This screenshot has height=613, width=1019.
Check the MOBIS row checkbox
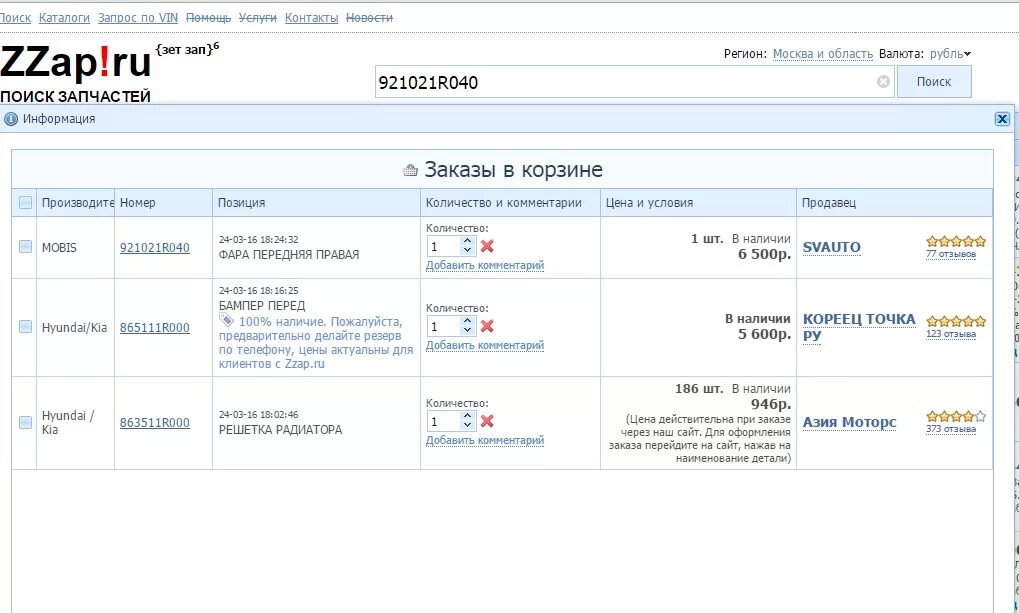tap(25, 246)
